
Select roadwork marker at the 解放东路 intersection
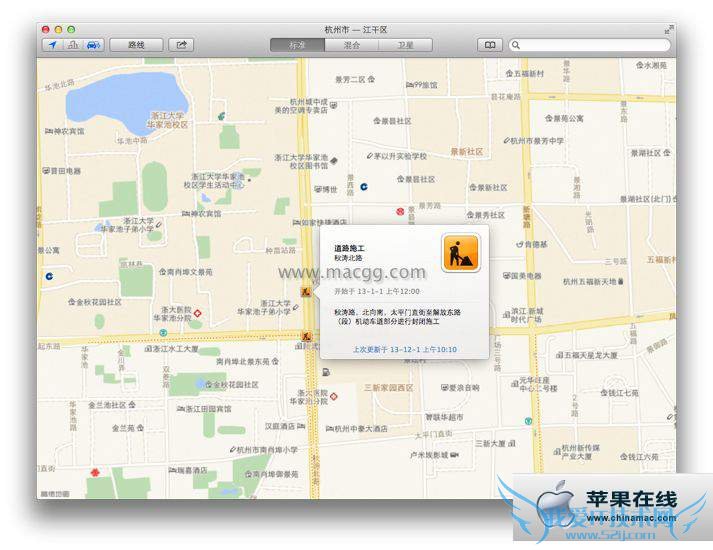[306, 336]
